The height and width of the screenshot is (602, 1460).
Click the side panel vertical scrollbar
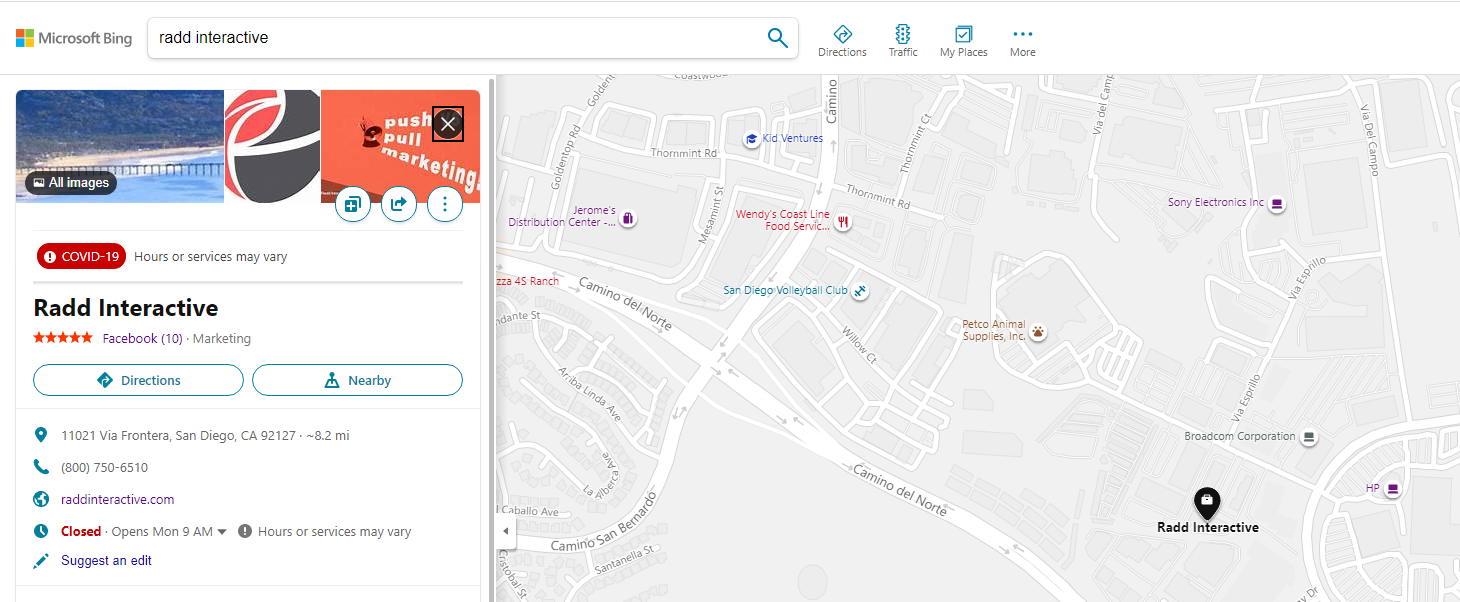pyautogui.click(x=491, y=340)
